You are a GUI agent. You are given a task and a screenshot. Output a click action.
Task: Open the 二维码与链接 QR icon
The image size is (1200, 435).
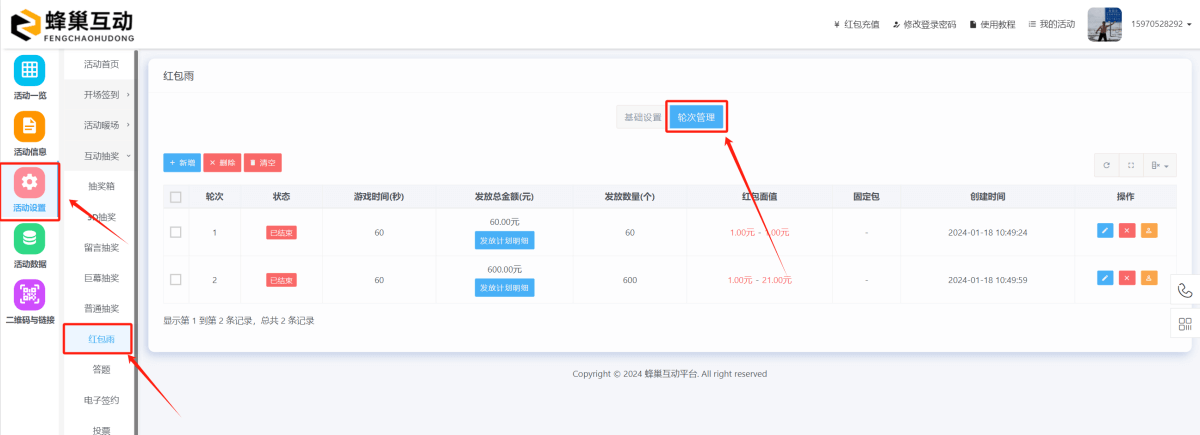pos(29,295)
